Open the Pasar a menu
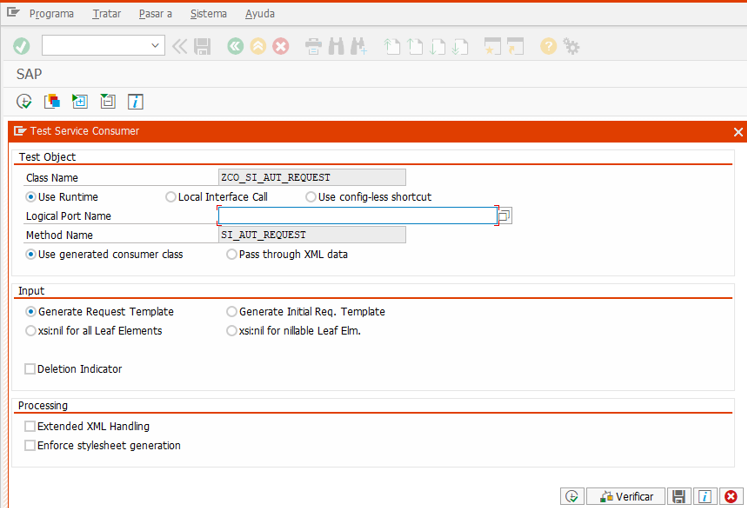The height and width of the screenshot is (508, 747). (155, 14)
